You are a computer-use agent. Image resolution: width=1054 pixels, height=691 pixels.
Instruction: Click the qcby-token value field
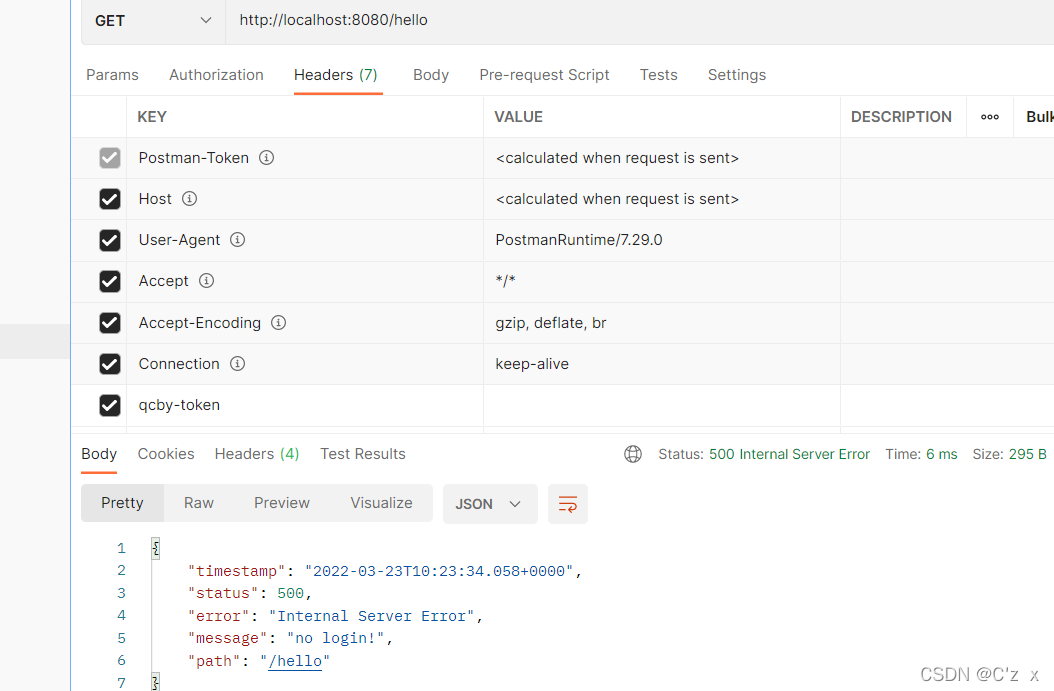coord(661,405)
